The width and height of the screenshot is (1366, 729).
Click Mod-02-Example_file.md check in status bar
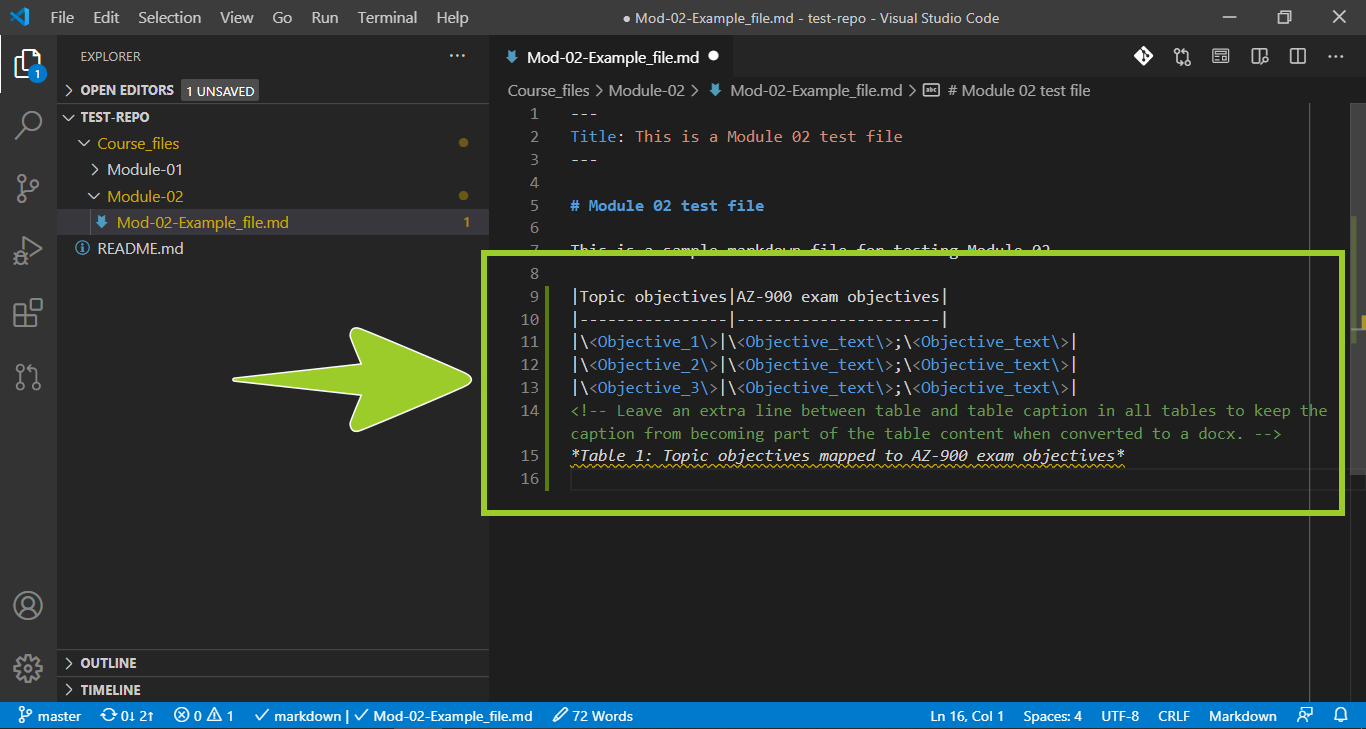[443, 715]
